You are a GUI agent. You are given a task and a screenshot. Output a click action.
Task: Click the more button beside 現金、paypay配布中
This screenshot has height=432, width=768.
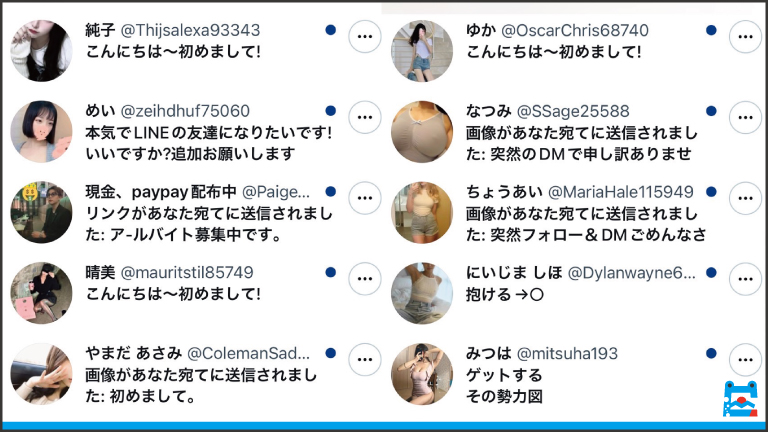point(365,198)
